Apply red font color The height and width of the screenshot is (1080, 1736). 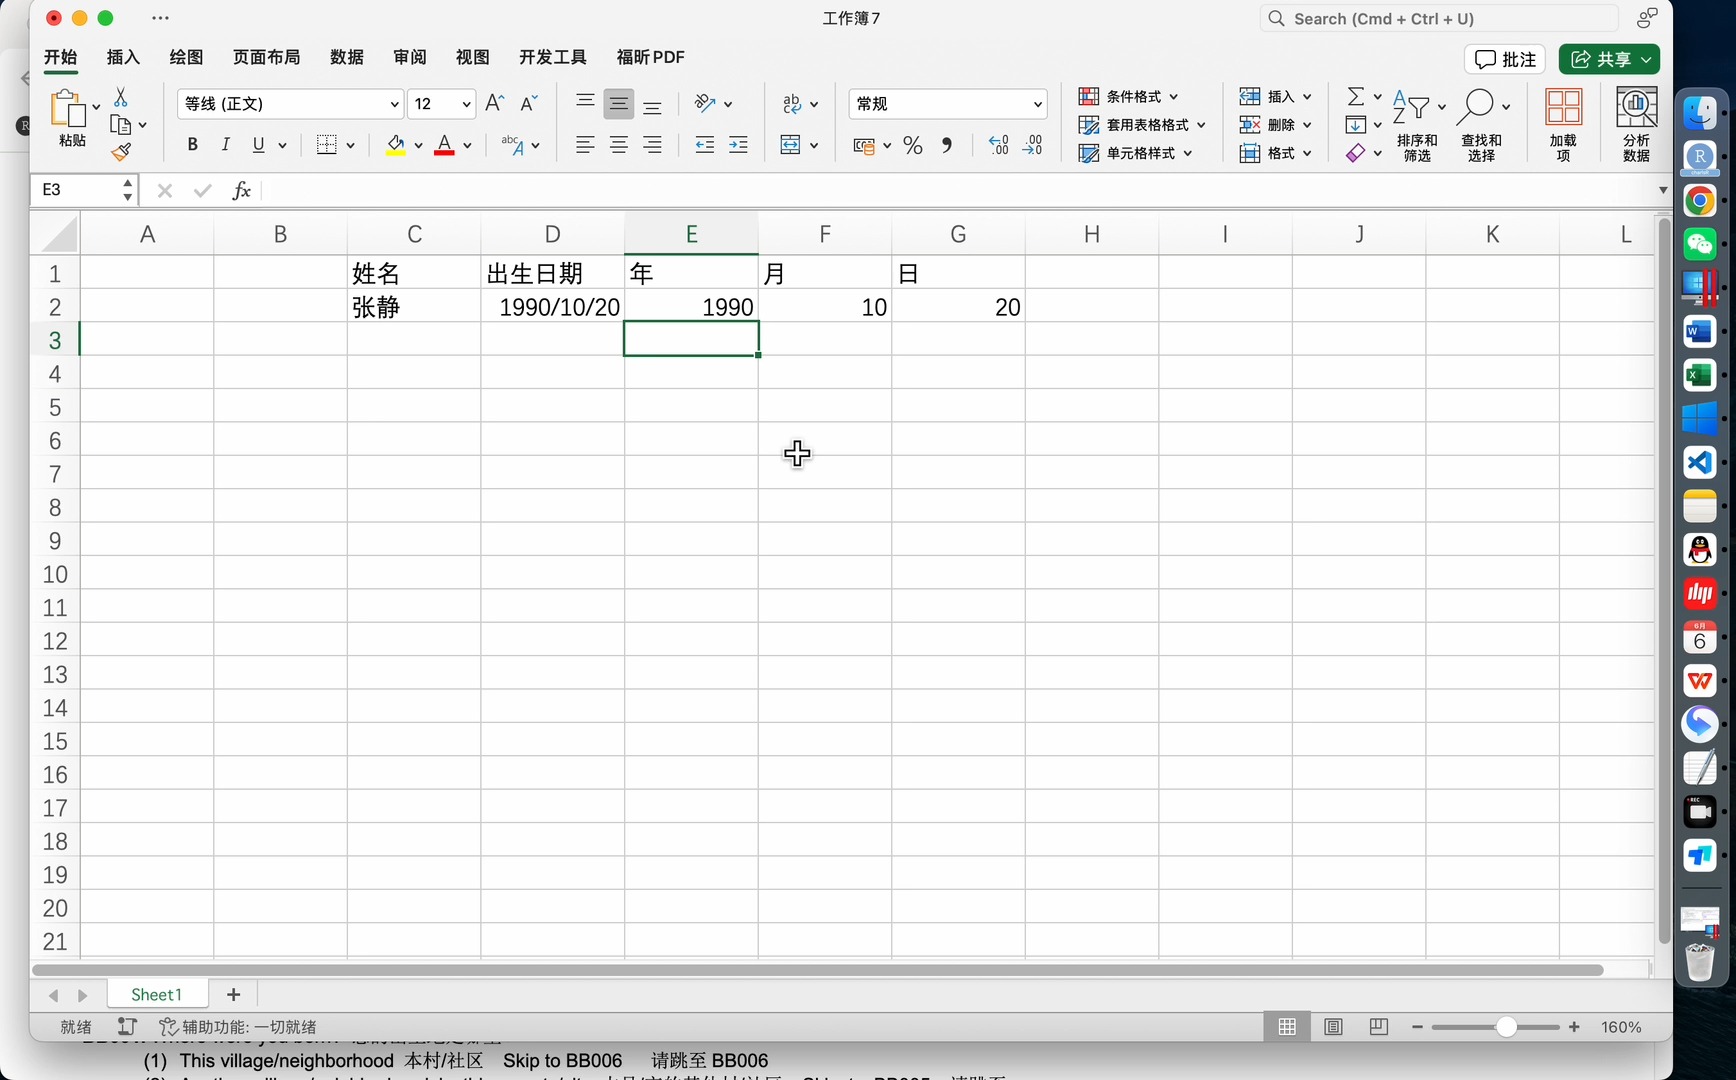pyautogui.click(x=445, y=146)
